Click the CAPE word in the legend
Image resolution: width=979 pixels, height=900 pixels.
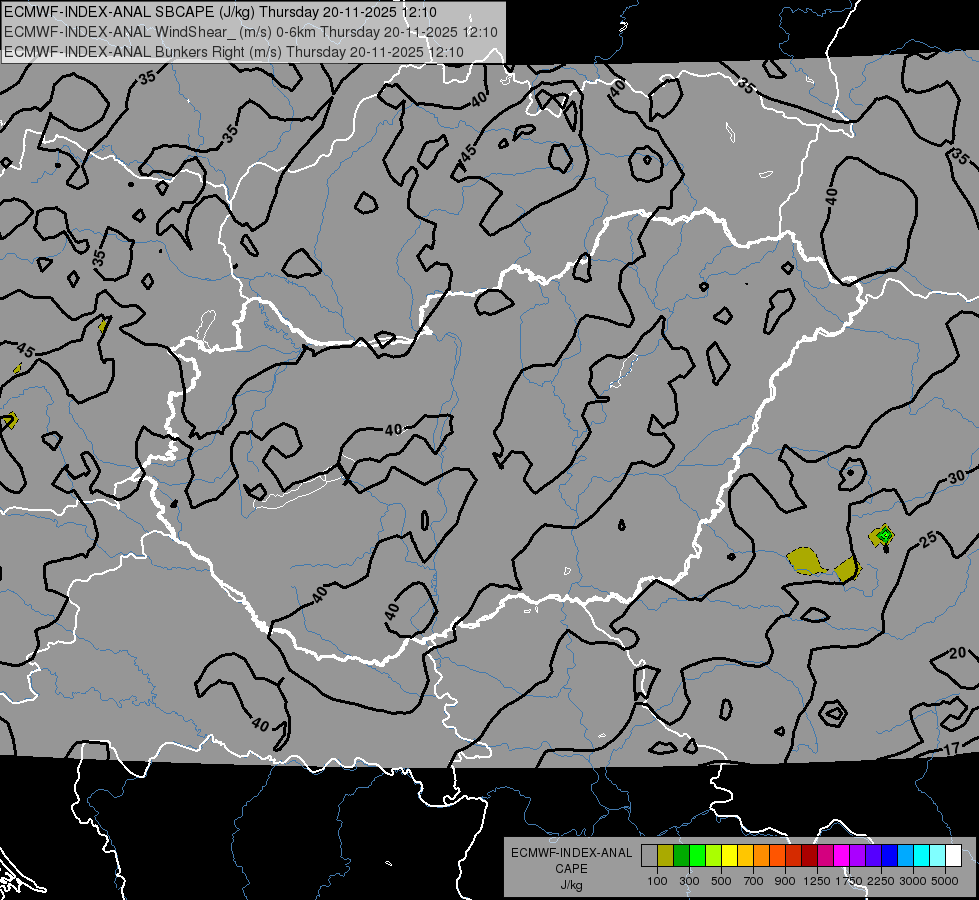pyautogui.click(x=571, y=869)
